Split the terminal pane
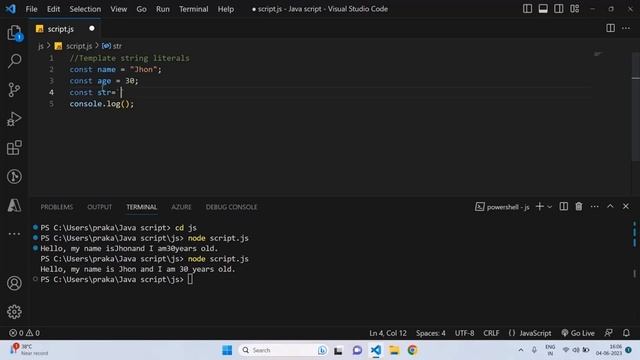Image resolution: width=640 pixels, height=360 pixels. tap(564, 207)
